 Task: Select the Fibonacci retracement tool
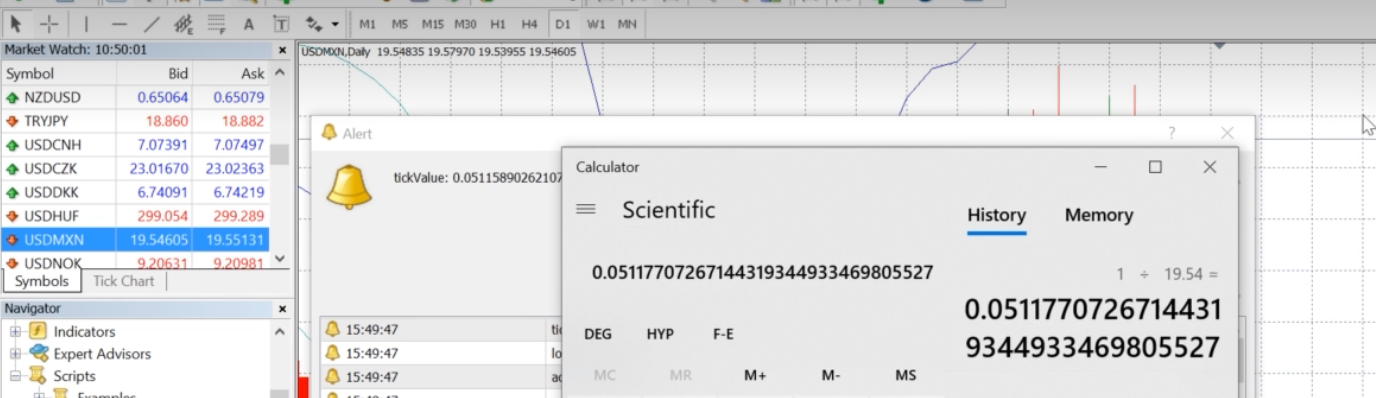click(x=216, y=23)
